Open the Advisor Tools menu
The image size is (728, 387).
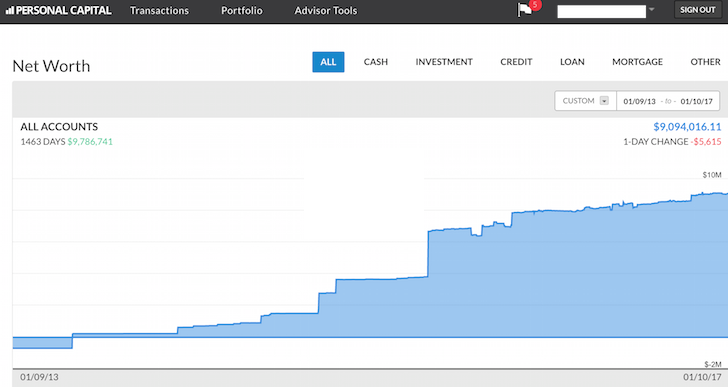325,10
